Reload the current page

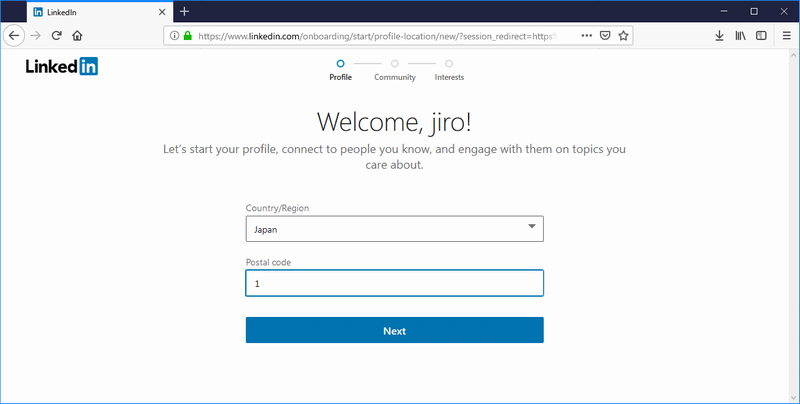point(57,36)
